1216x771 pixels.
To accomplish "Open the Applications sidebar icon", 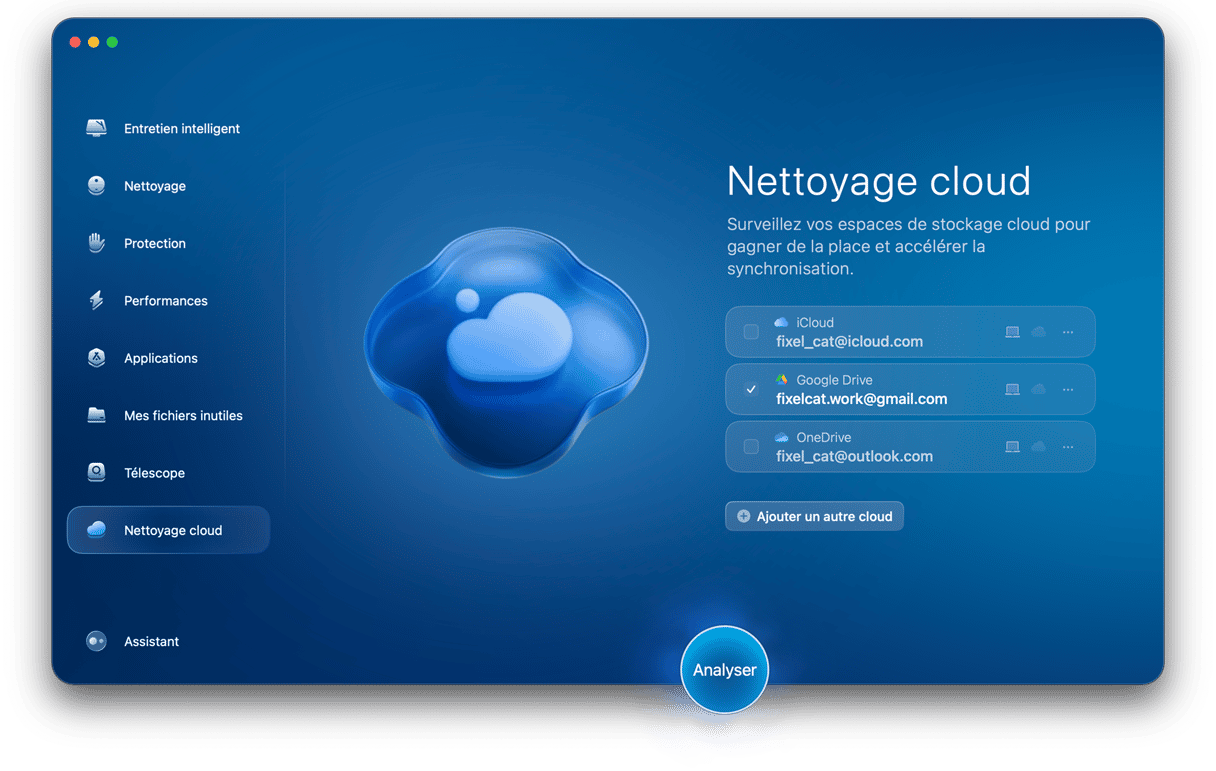I will (96, 358).
